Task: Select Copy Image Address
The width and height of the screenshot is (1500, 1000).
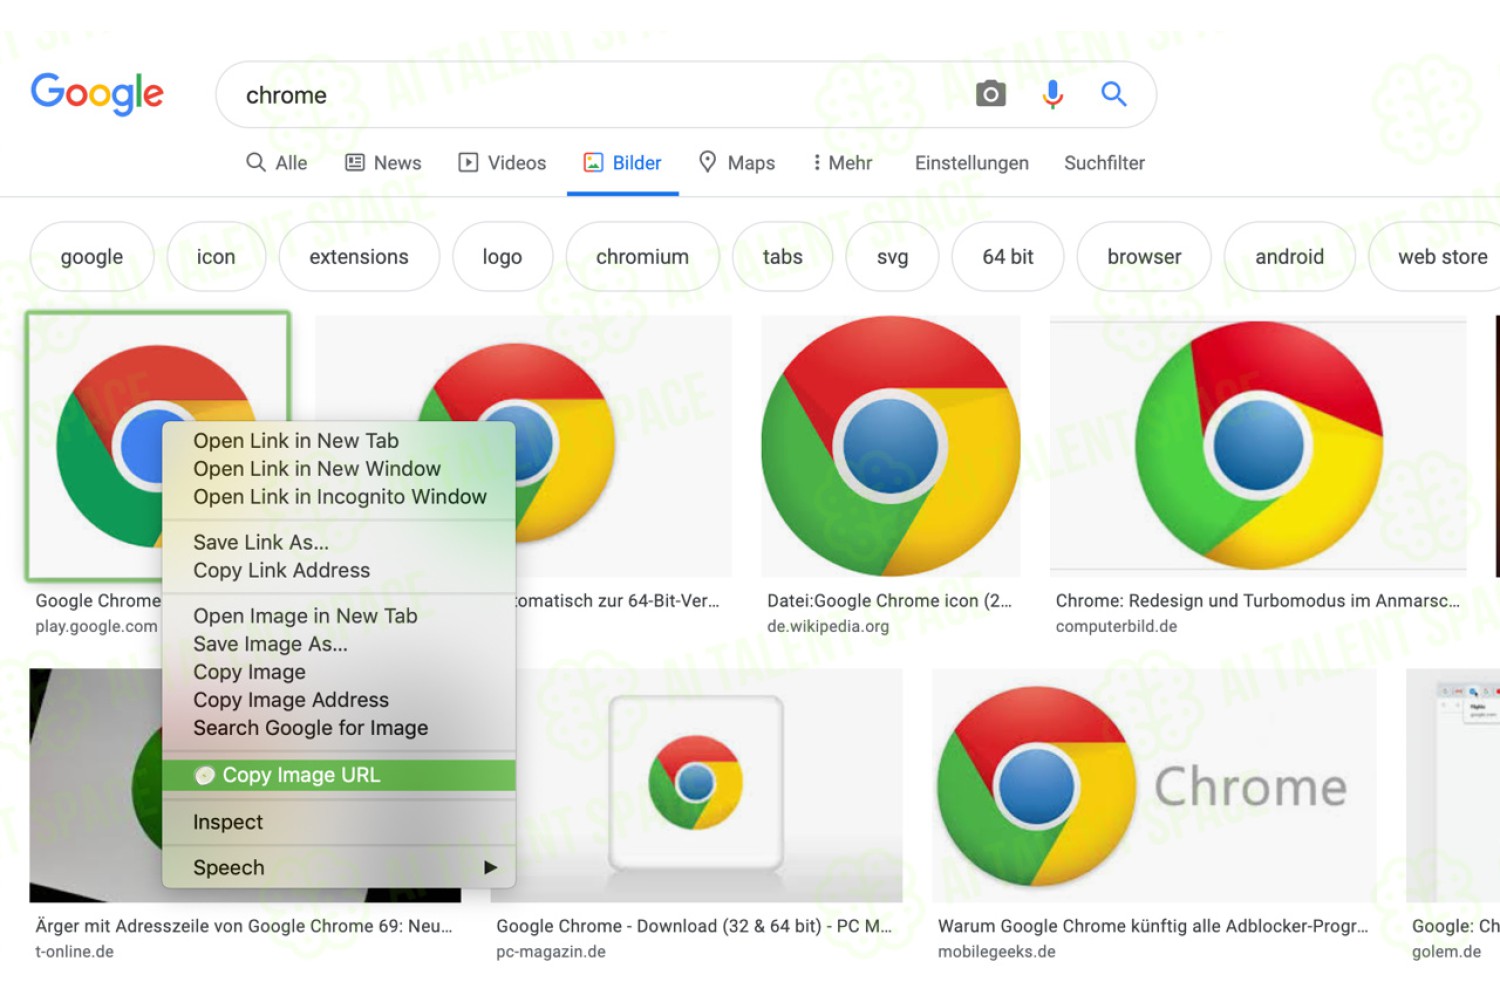Action: click(x=339, y=700)
